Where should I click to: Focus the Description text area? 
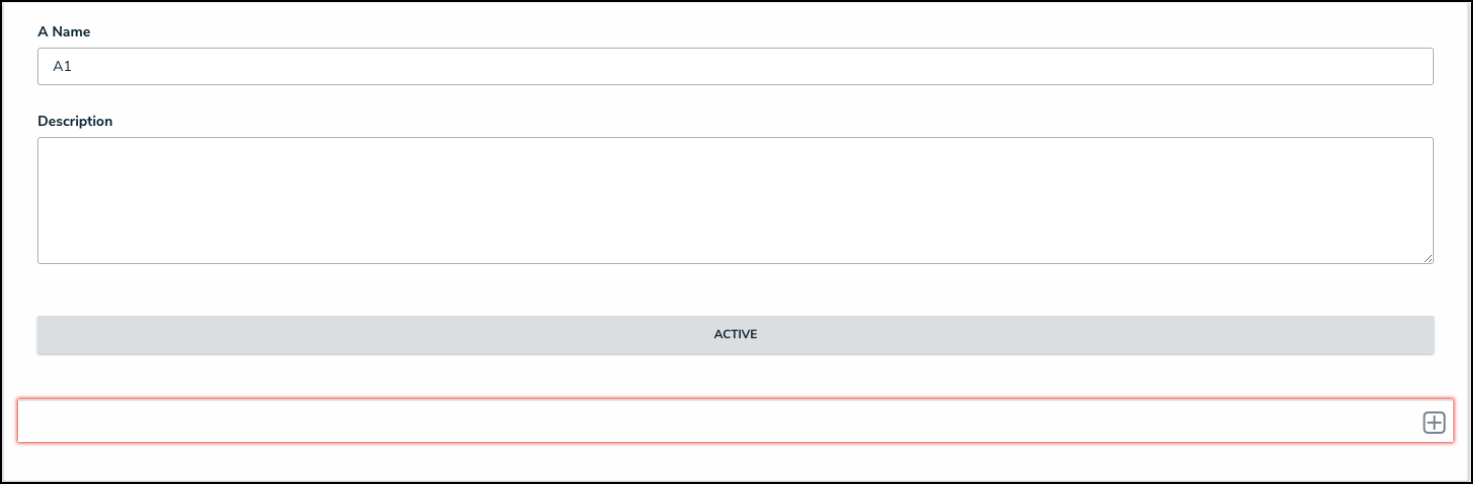pos(735,200)
